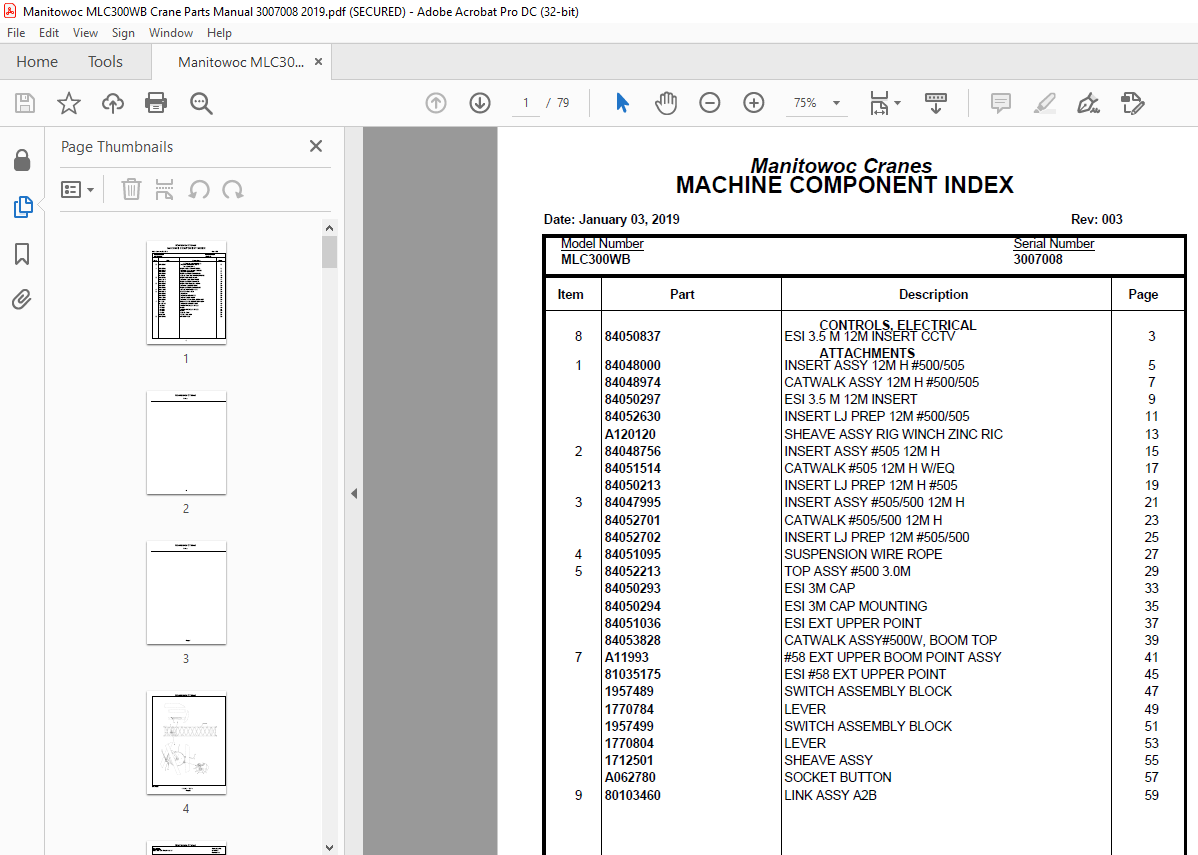This screenshot has height=855, width=1198.
Task: Switch to the Home tab
Action: (x=37, y=62)
